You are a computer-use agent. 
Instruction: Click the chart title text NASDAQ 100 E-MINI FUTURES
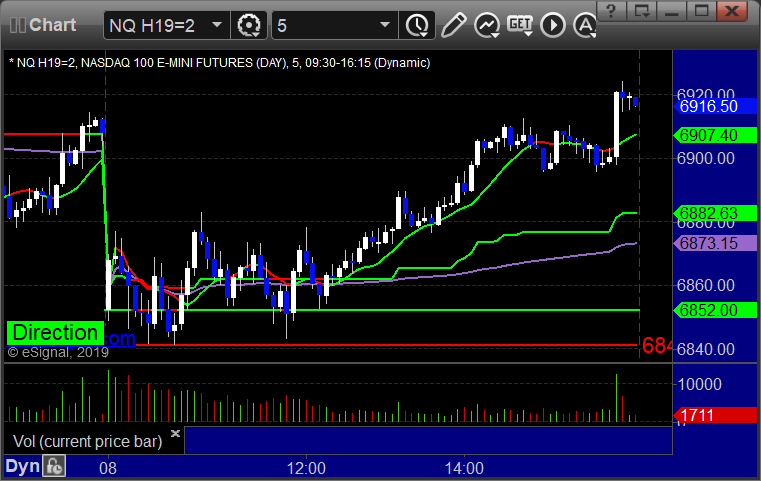point(184,63)
